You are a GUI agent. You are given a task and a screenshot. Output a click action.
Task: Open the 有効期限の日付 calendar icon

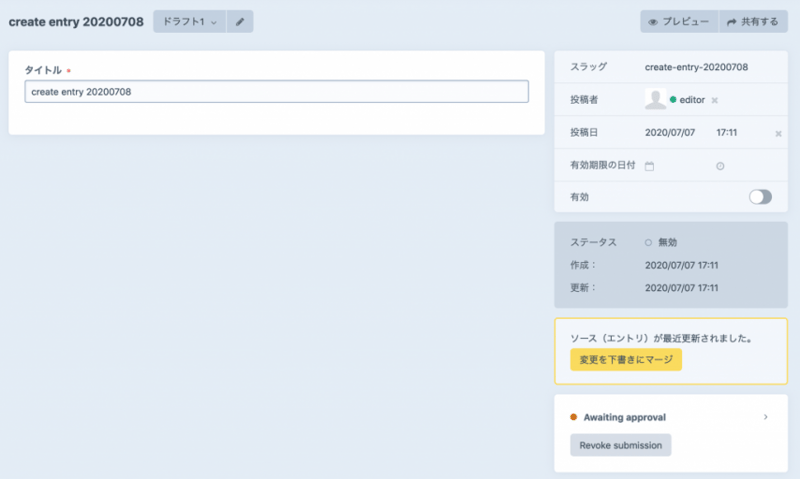pyautogui.click(x=649, y=165)
